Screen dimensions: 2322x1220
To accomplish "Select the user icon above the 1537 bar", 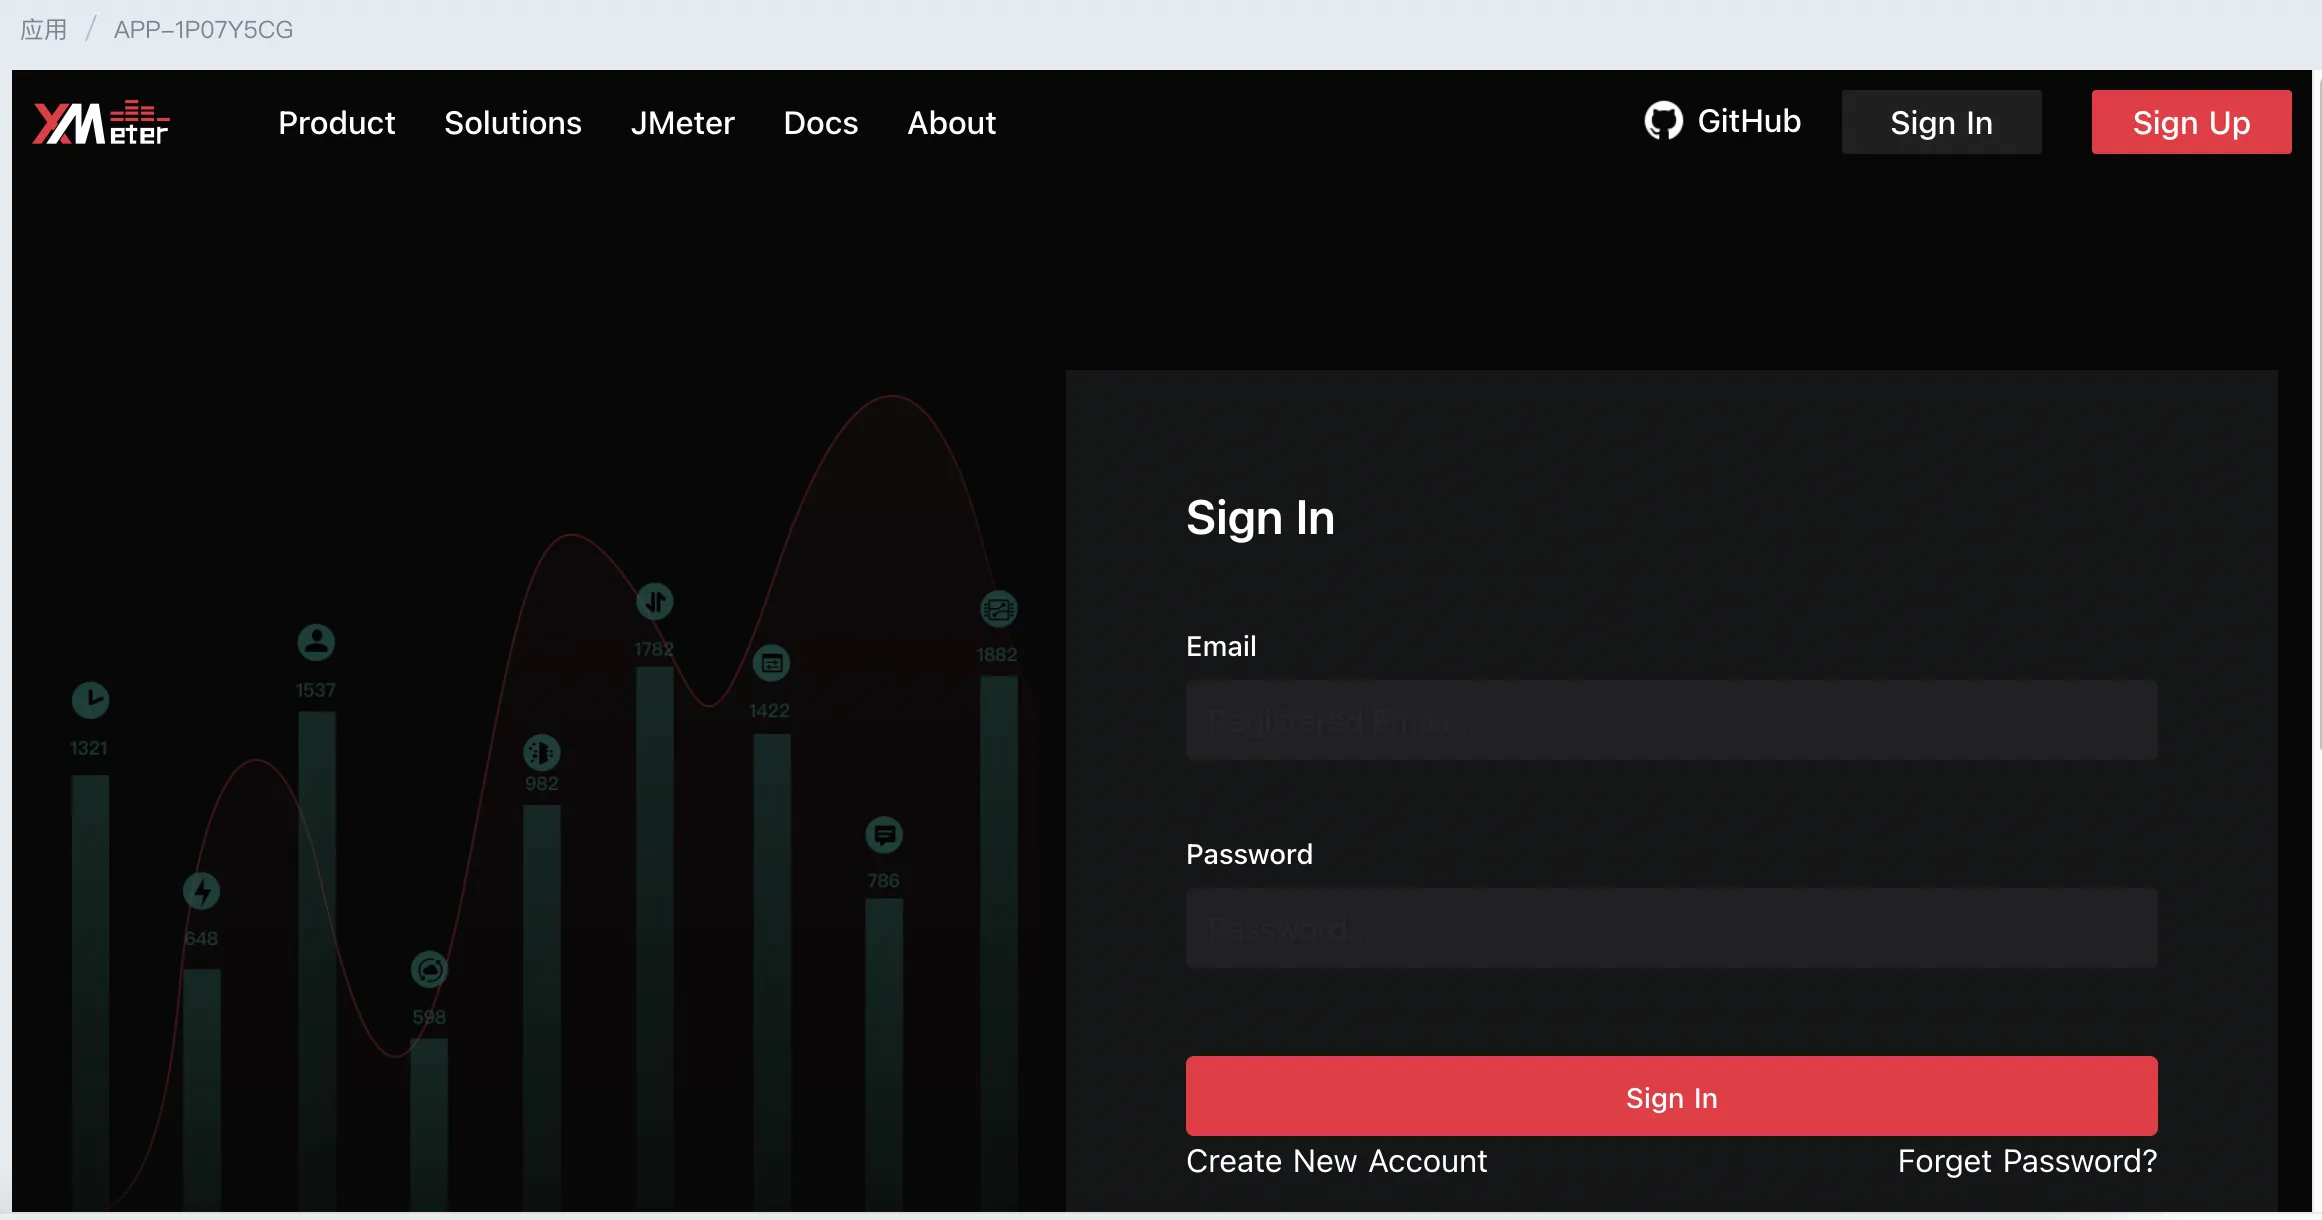I will (317, 641).
